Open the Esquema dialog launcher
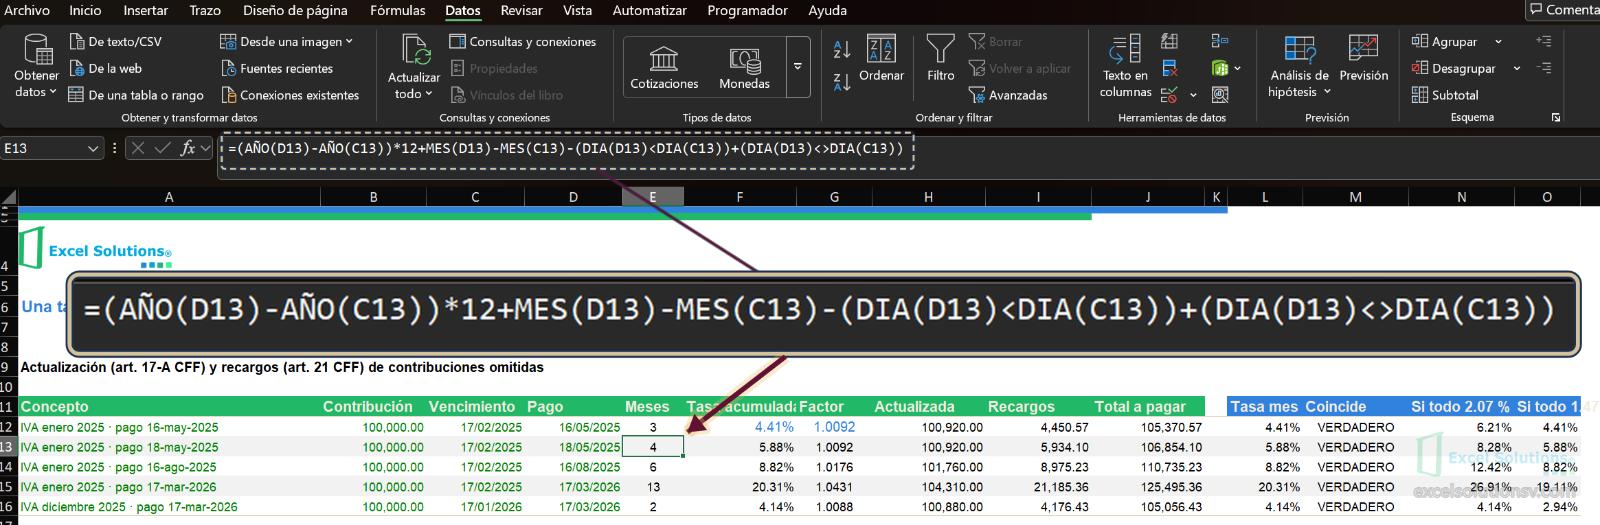The height and width of the screenshot is (525, 1600). 1556,118
